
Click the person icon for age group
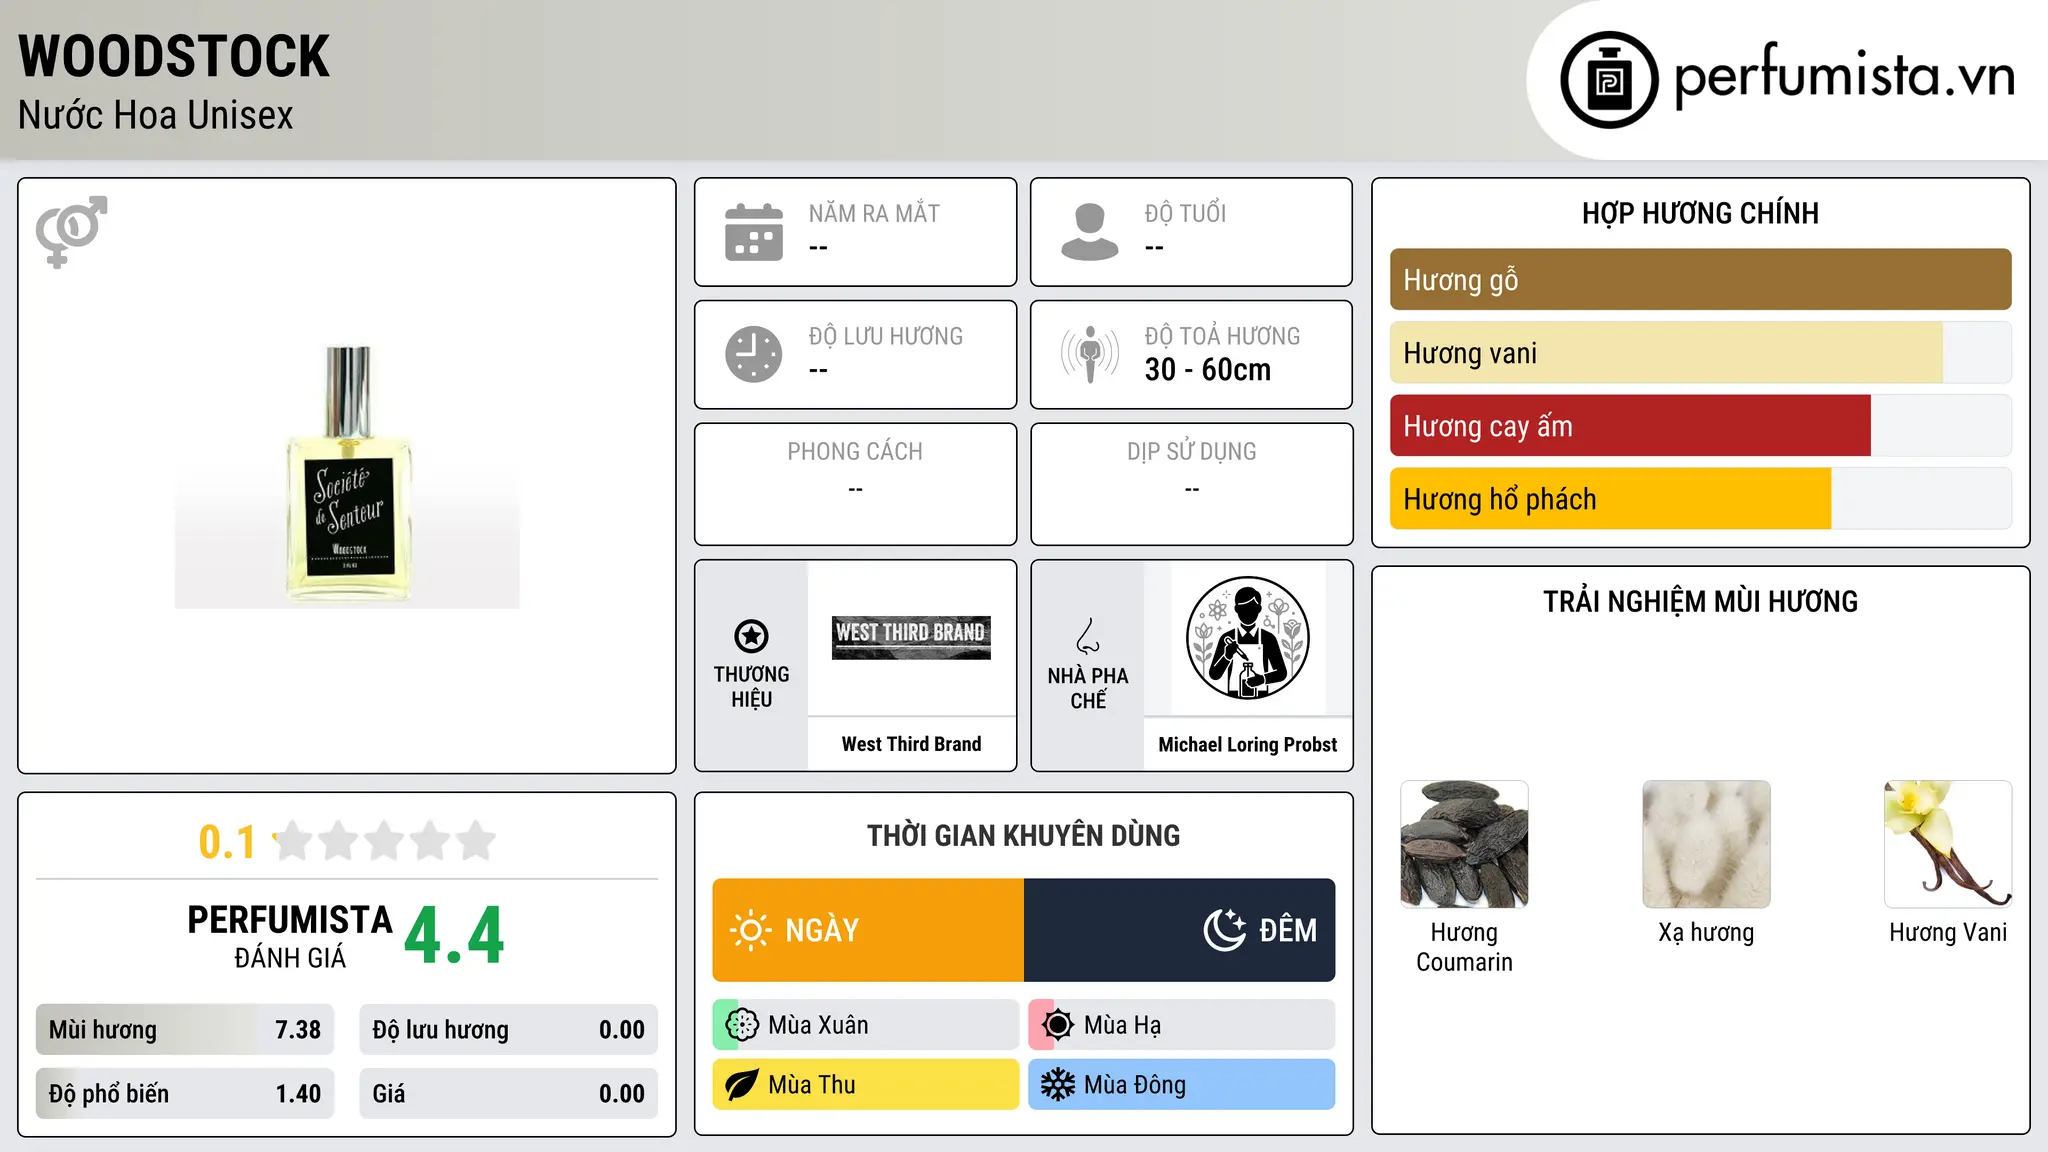tap(1090, 232)
